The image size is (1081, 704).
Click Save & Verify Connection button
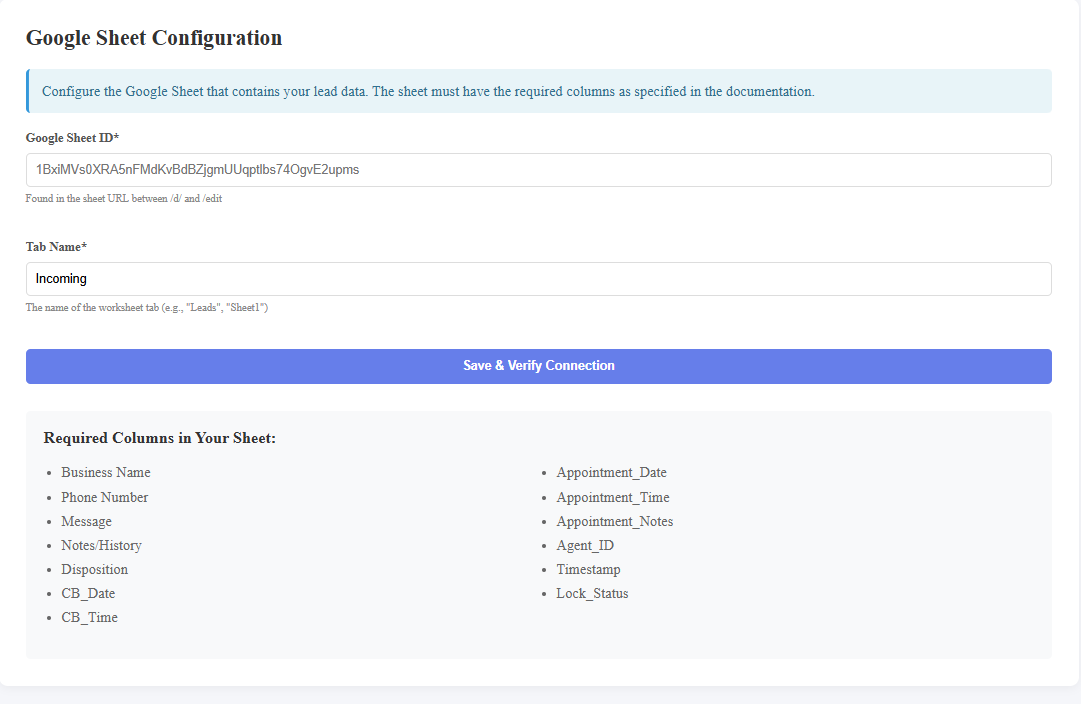pos(538,366)
